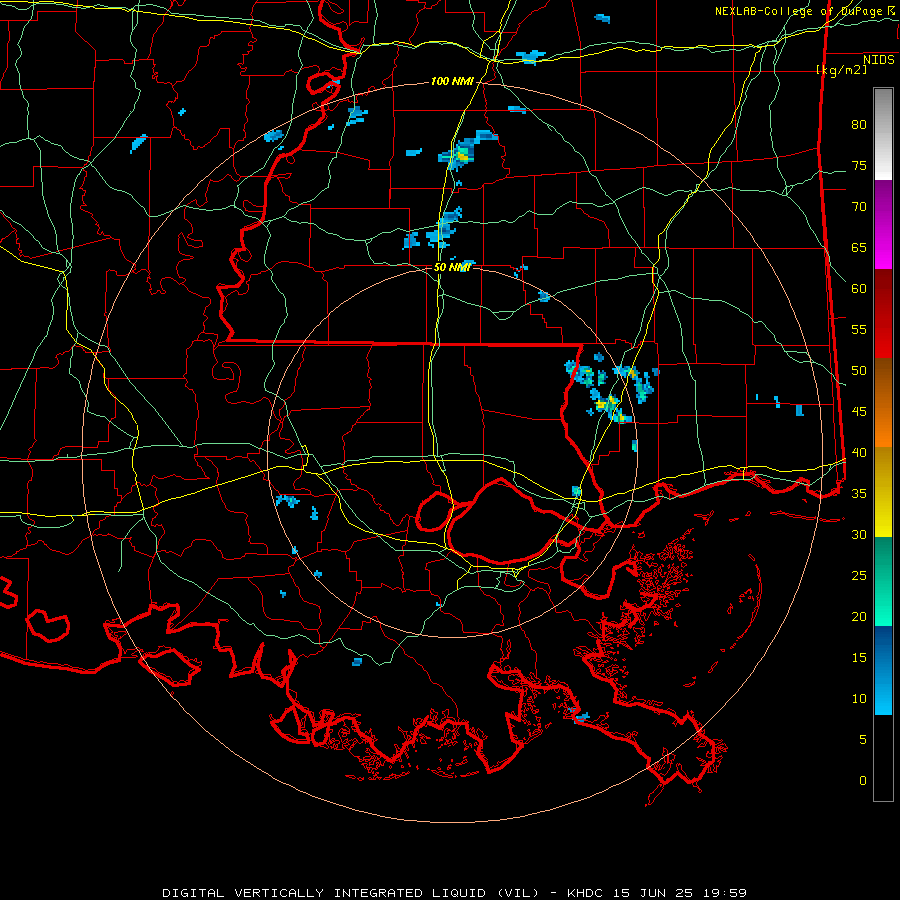Screen dimensions: 900x900
Task: Click the yellow-olive segment of the color bar
Action: point(883,492)
